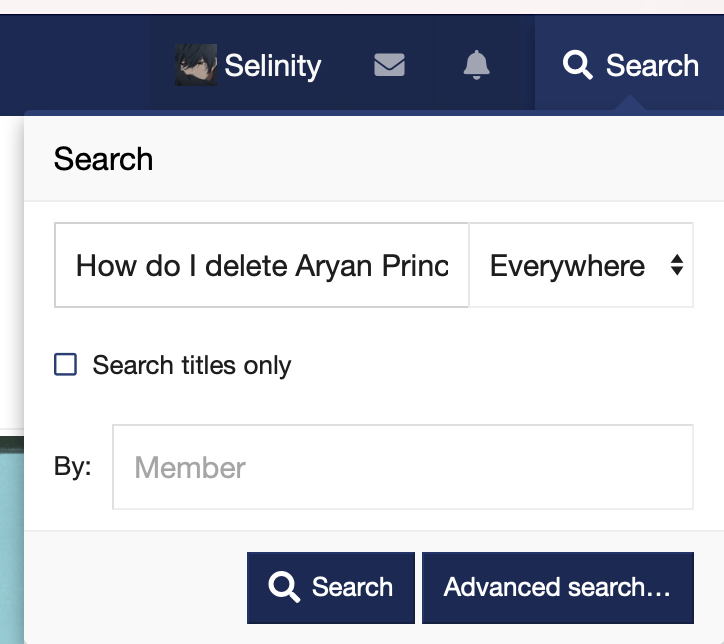The height and width of the screenshot is (644, 724).
Task: Click the up-down arrows beside Everywhere
Action: point(676,265)
